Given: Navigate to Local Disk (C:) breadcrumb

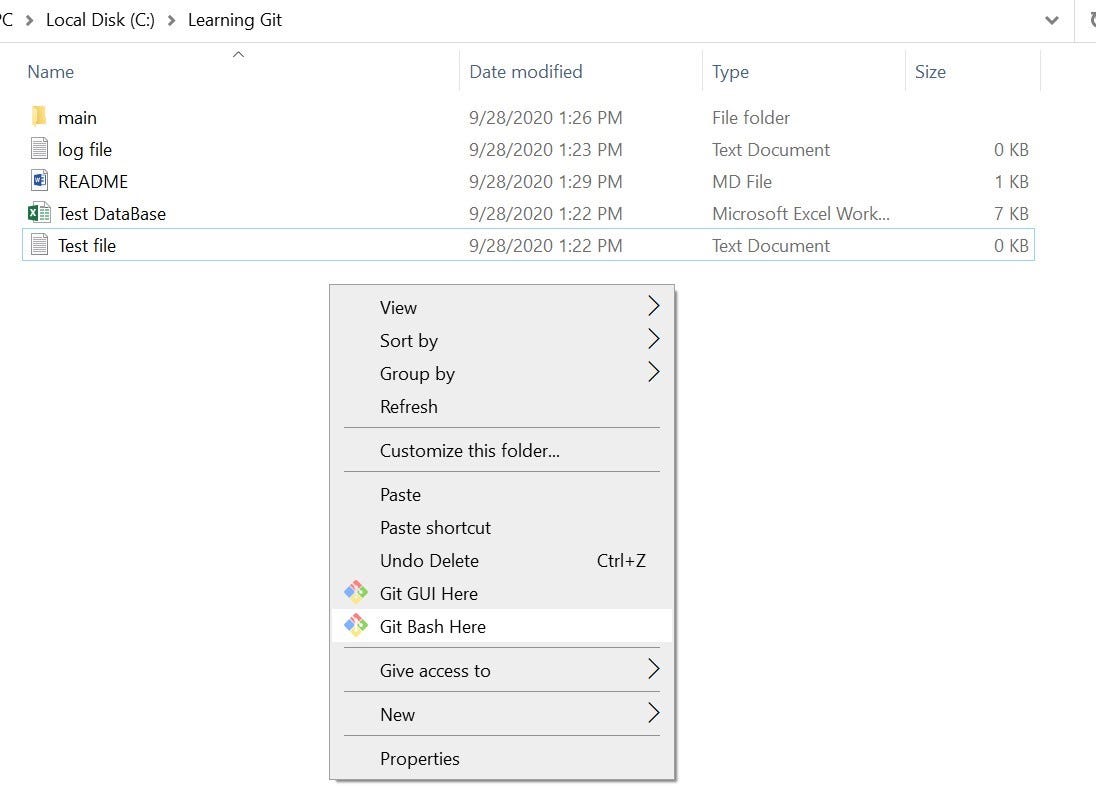Looking at the screenshot, I should pos(100,19).
